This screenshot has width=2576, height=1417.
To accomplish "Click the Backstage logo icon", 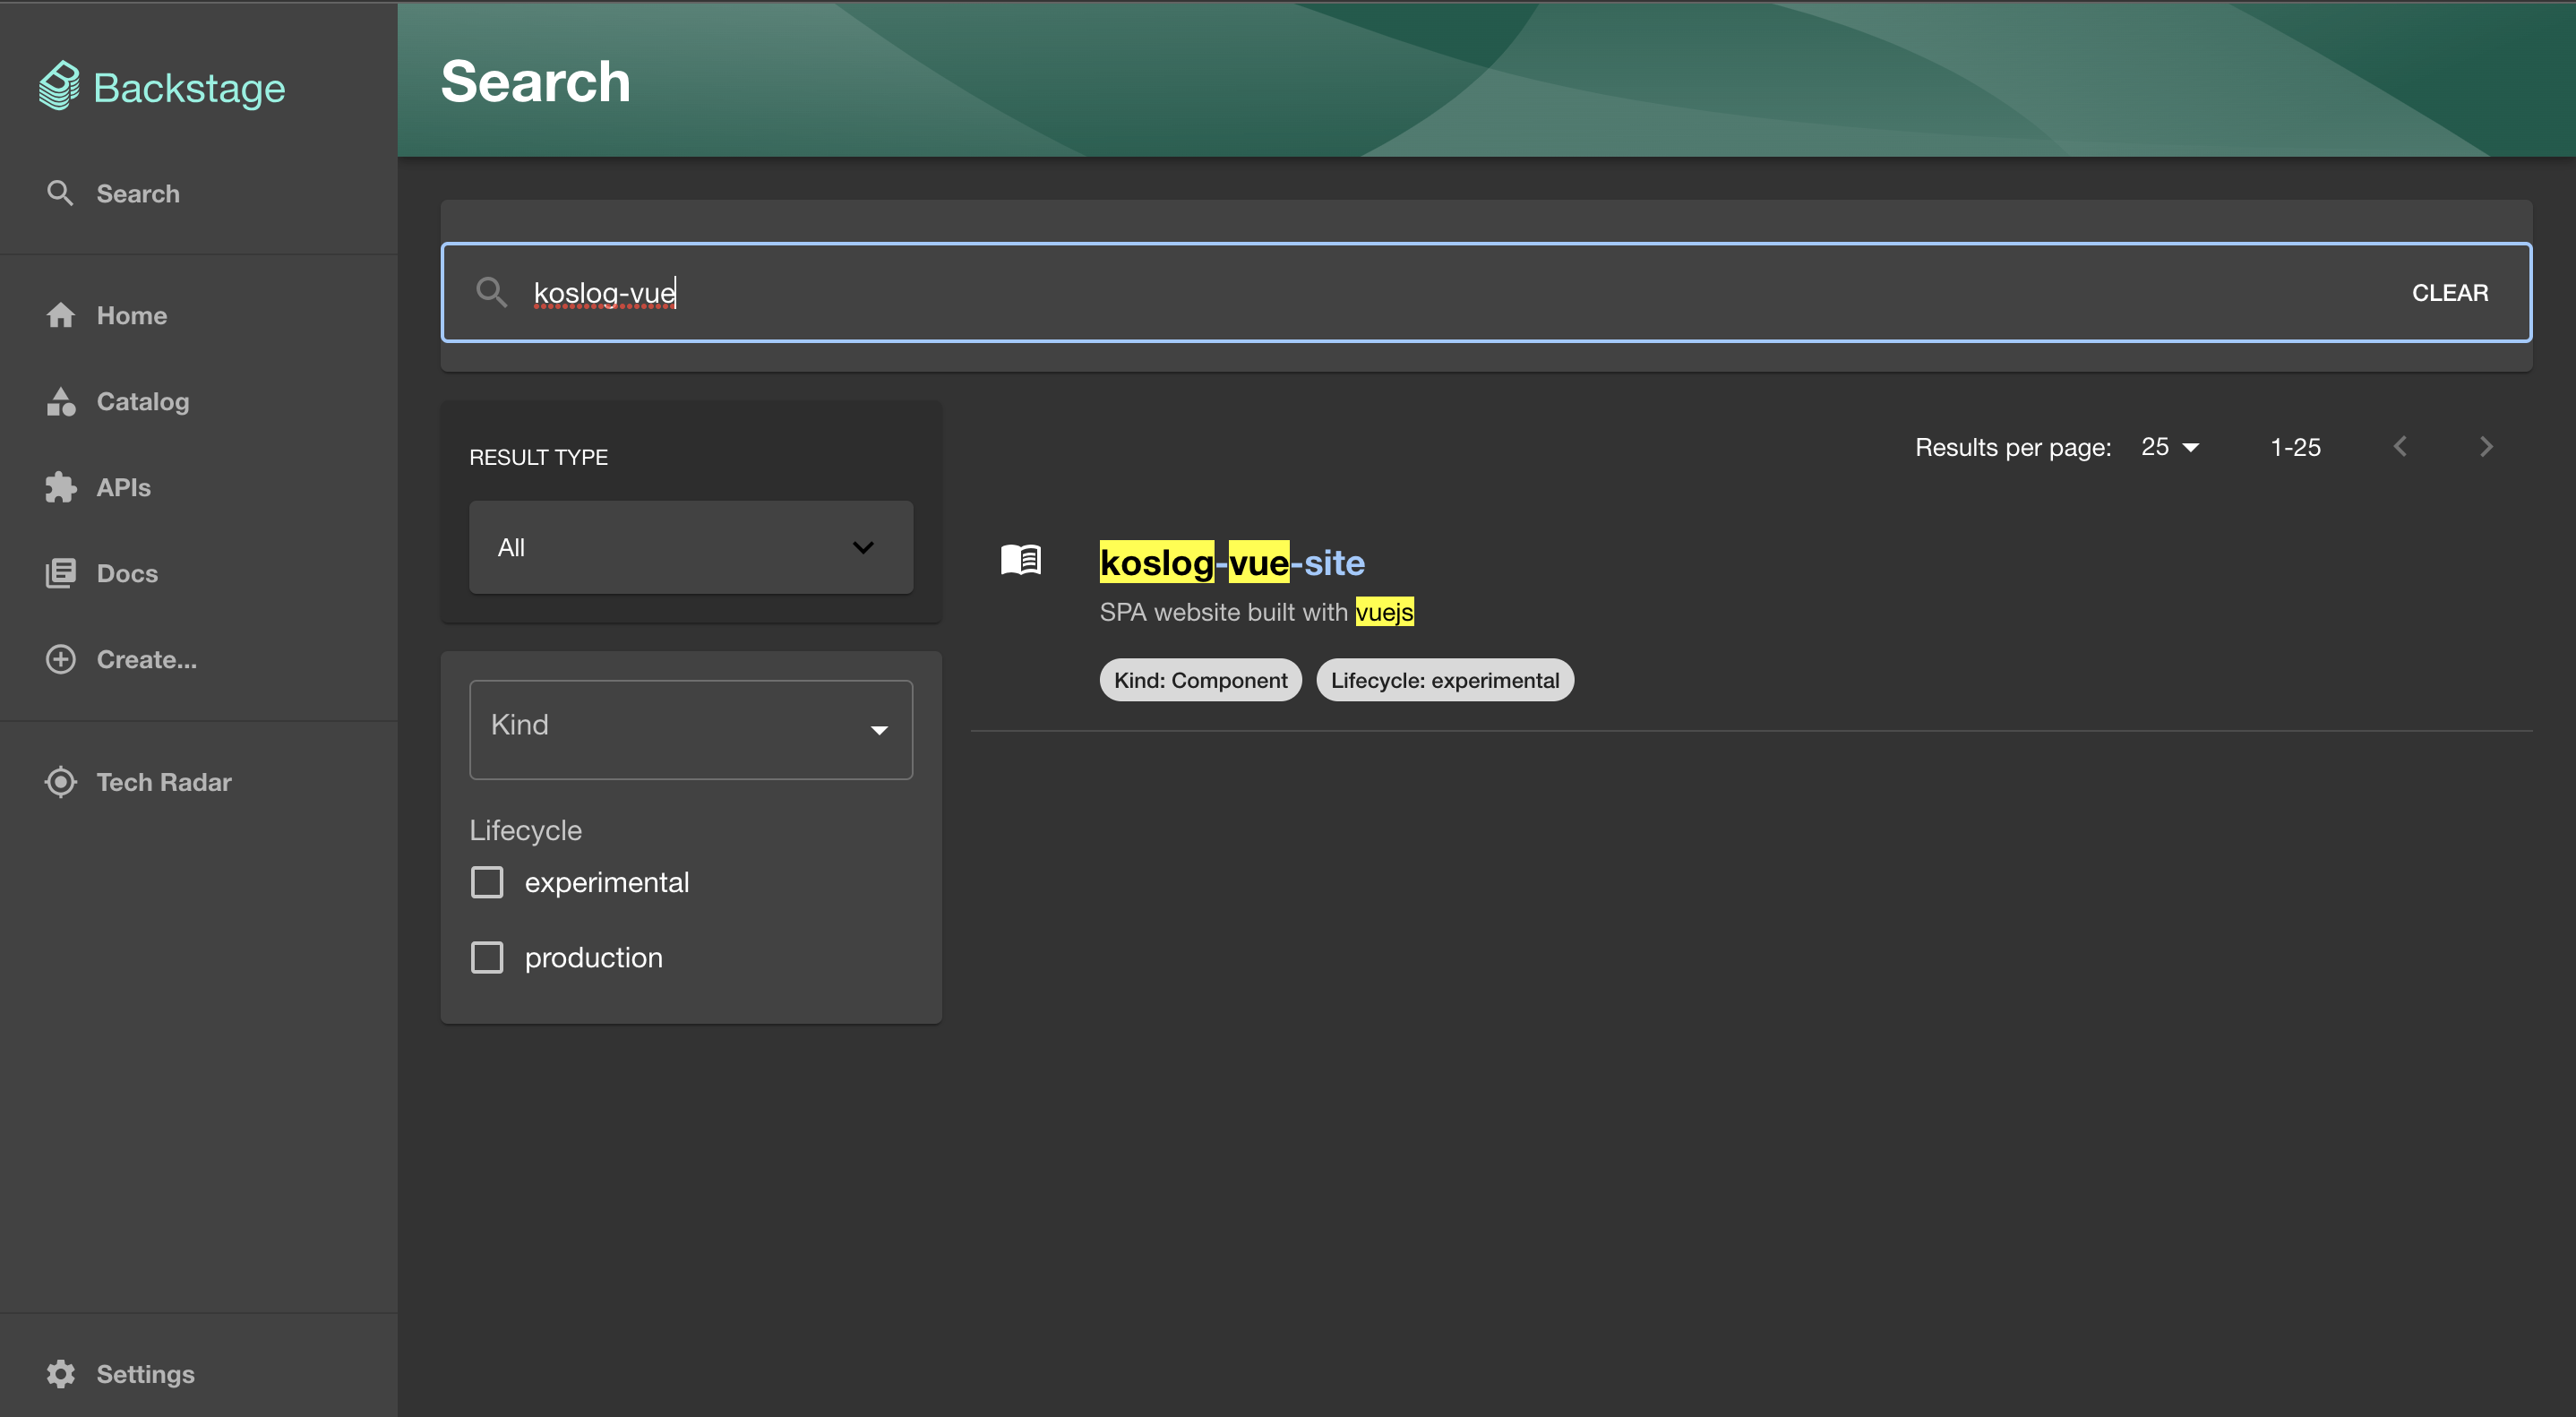I will point(57,82).
